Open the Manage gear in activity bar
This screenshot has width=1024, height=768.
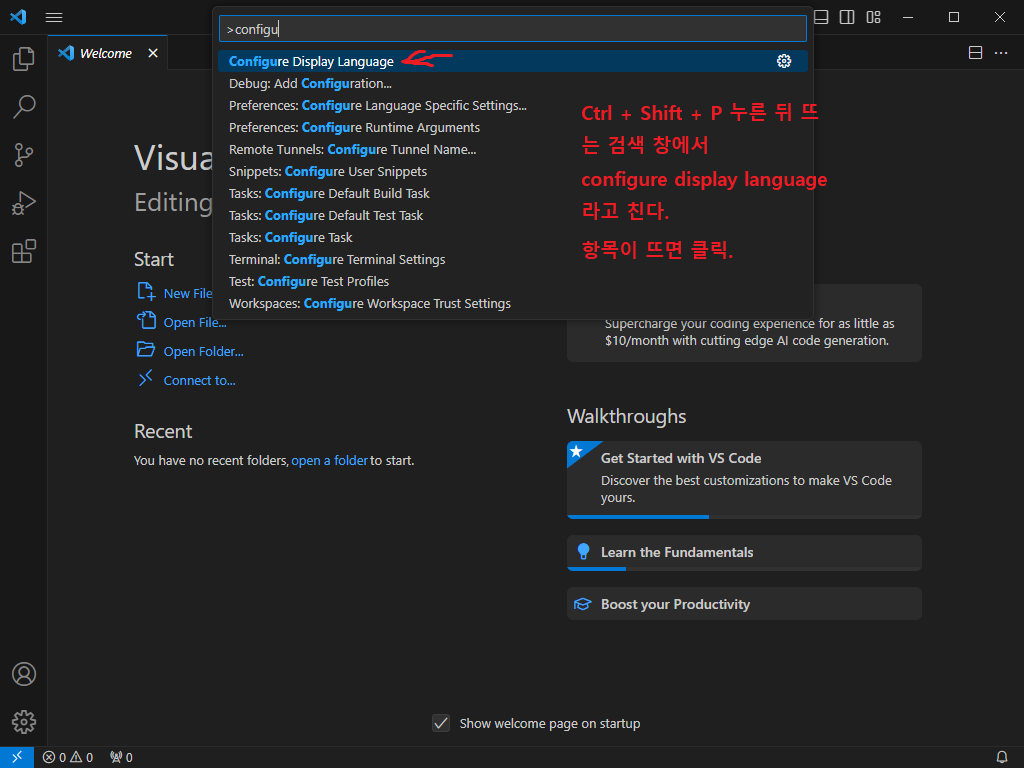click(x=24, y=722)
